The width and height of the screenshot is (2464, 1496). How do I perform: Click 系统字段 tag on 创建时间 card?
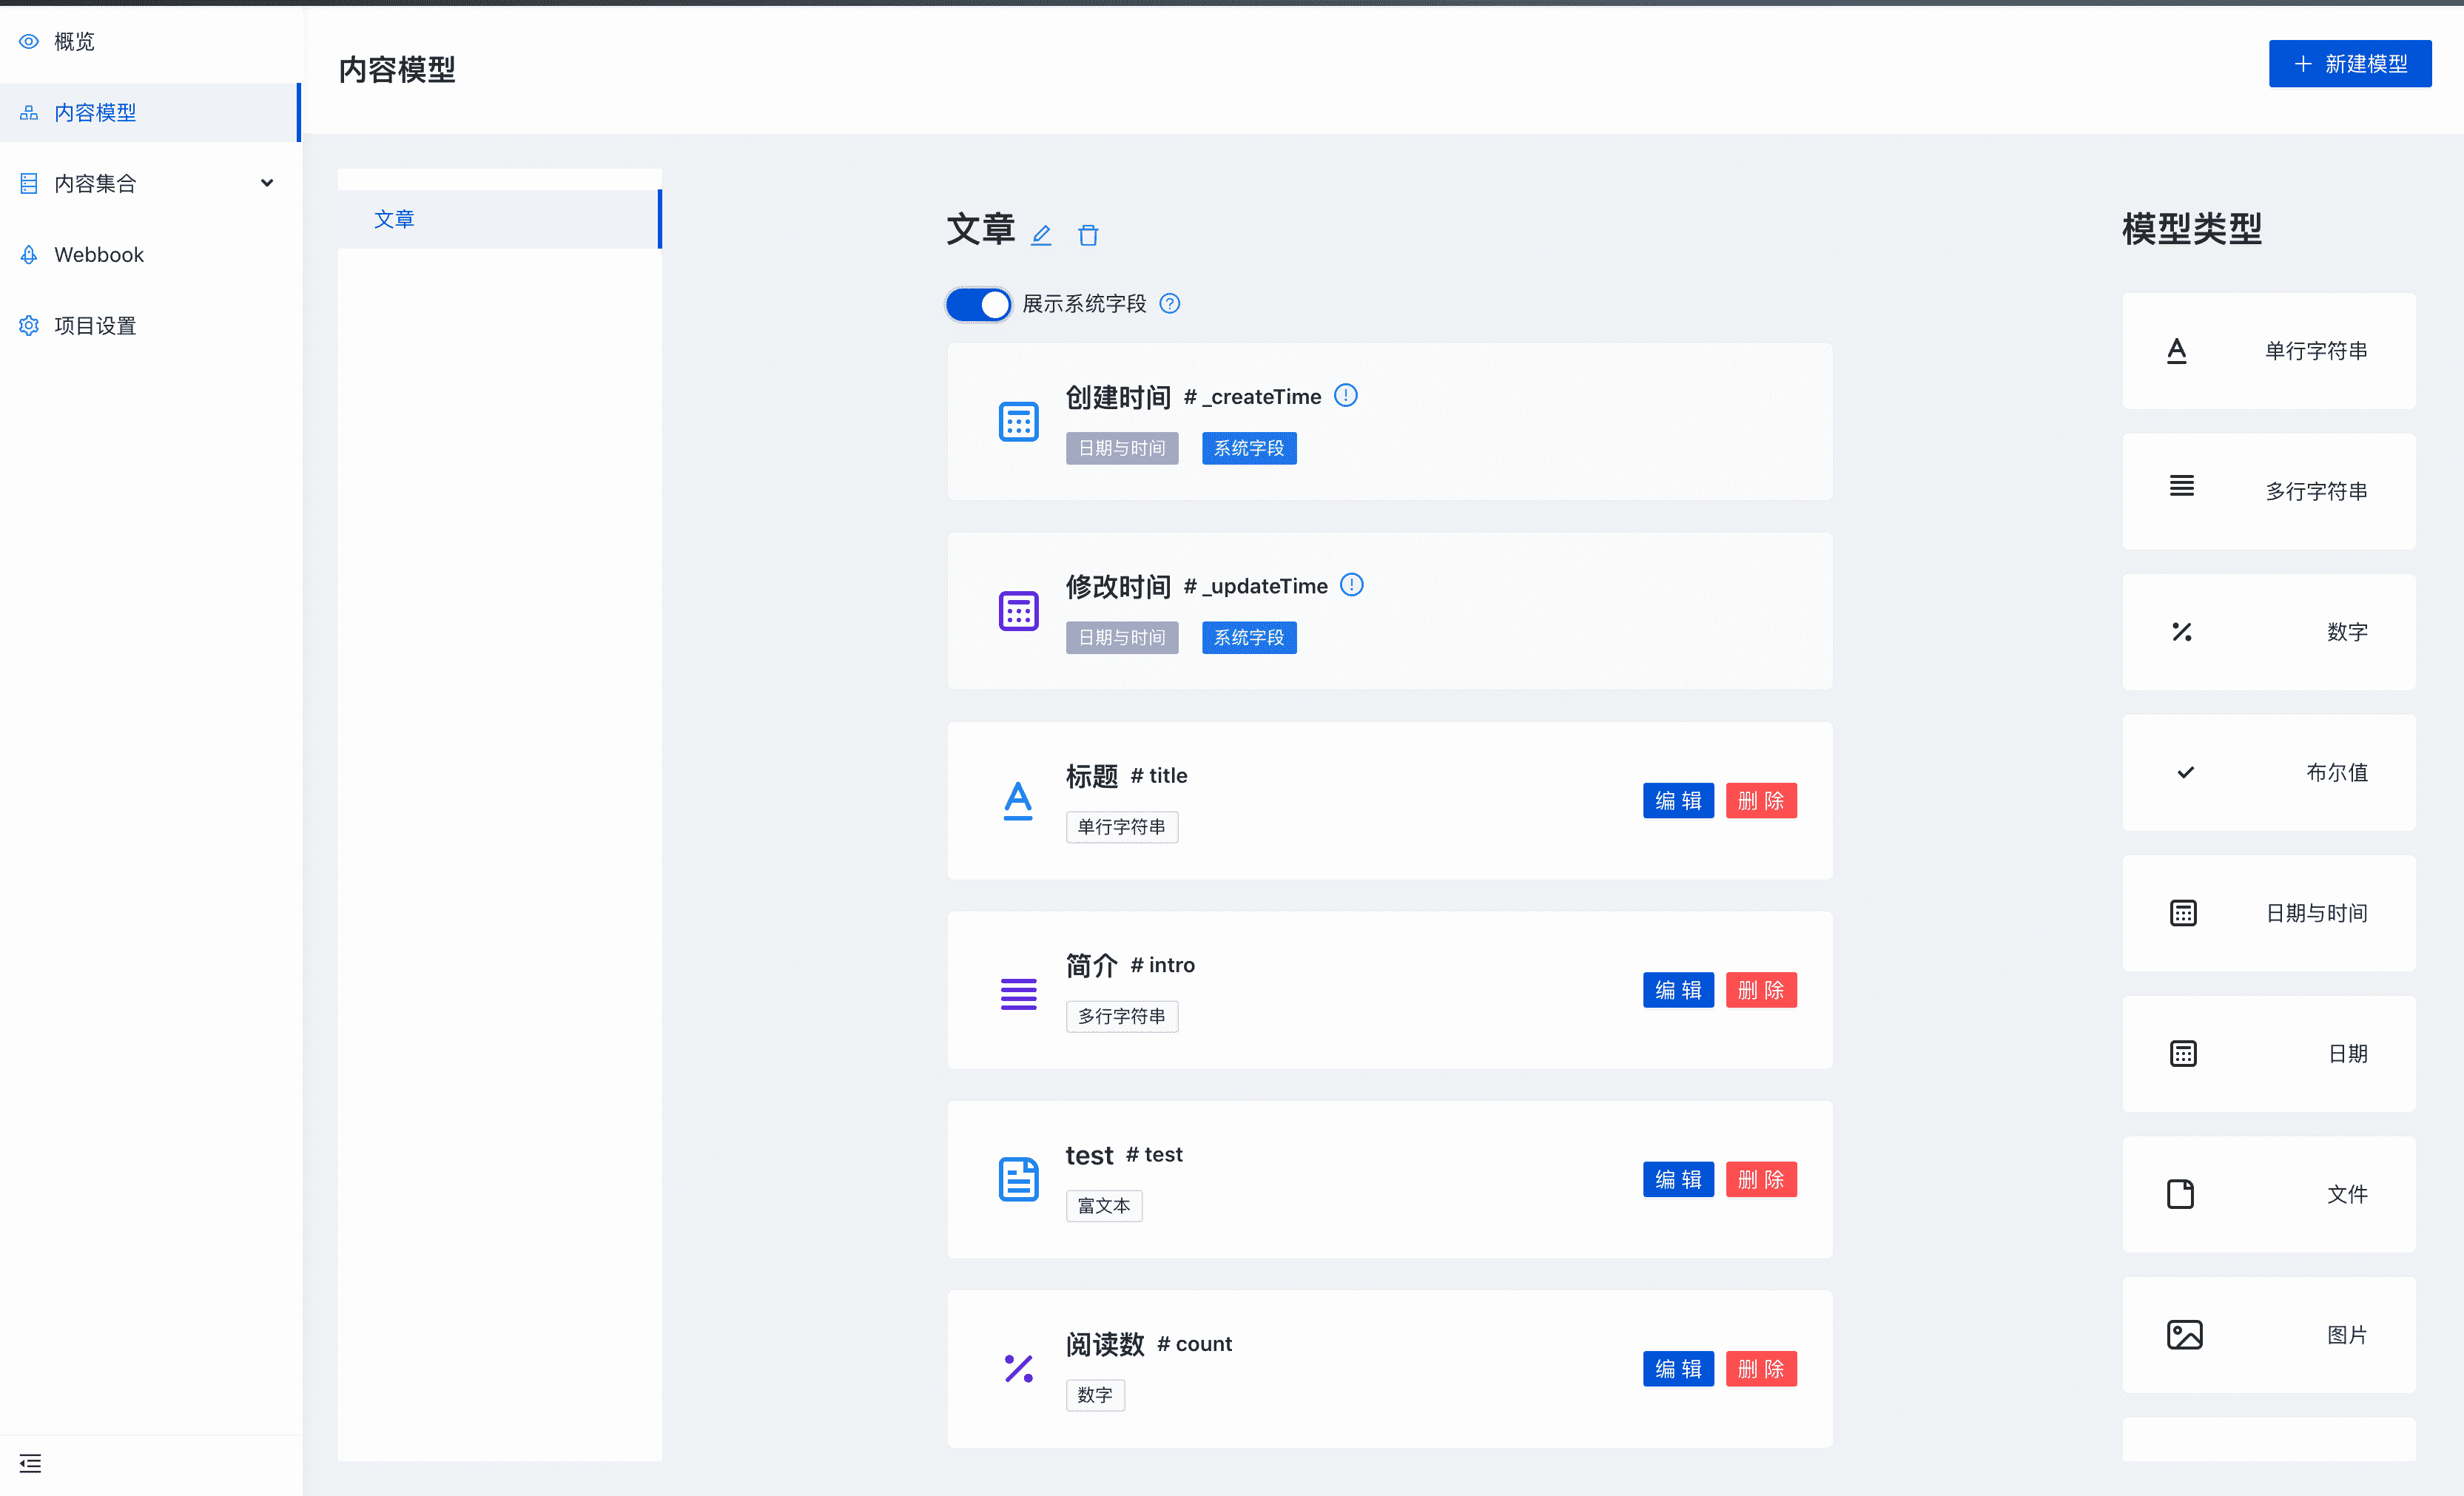tap(1248, 448)
